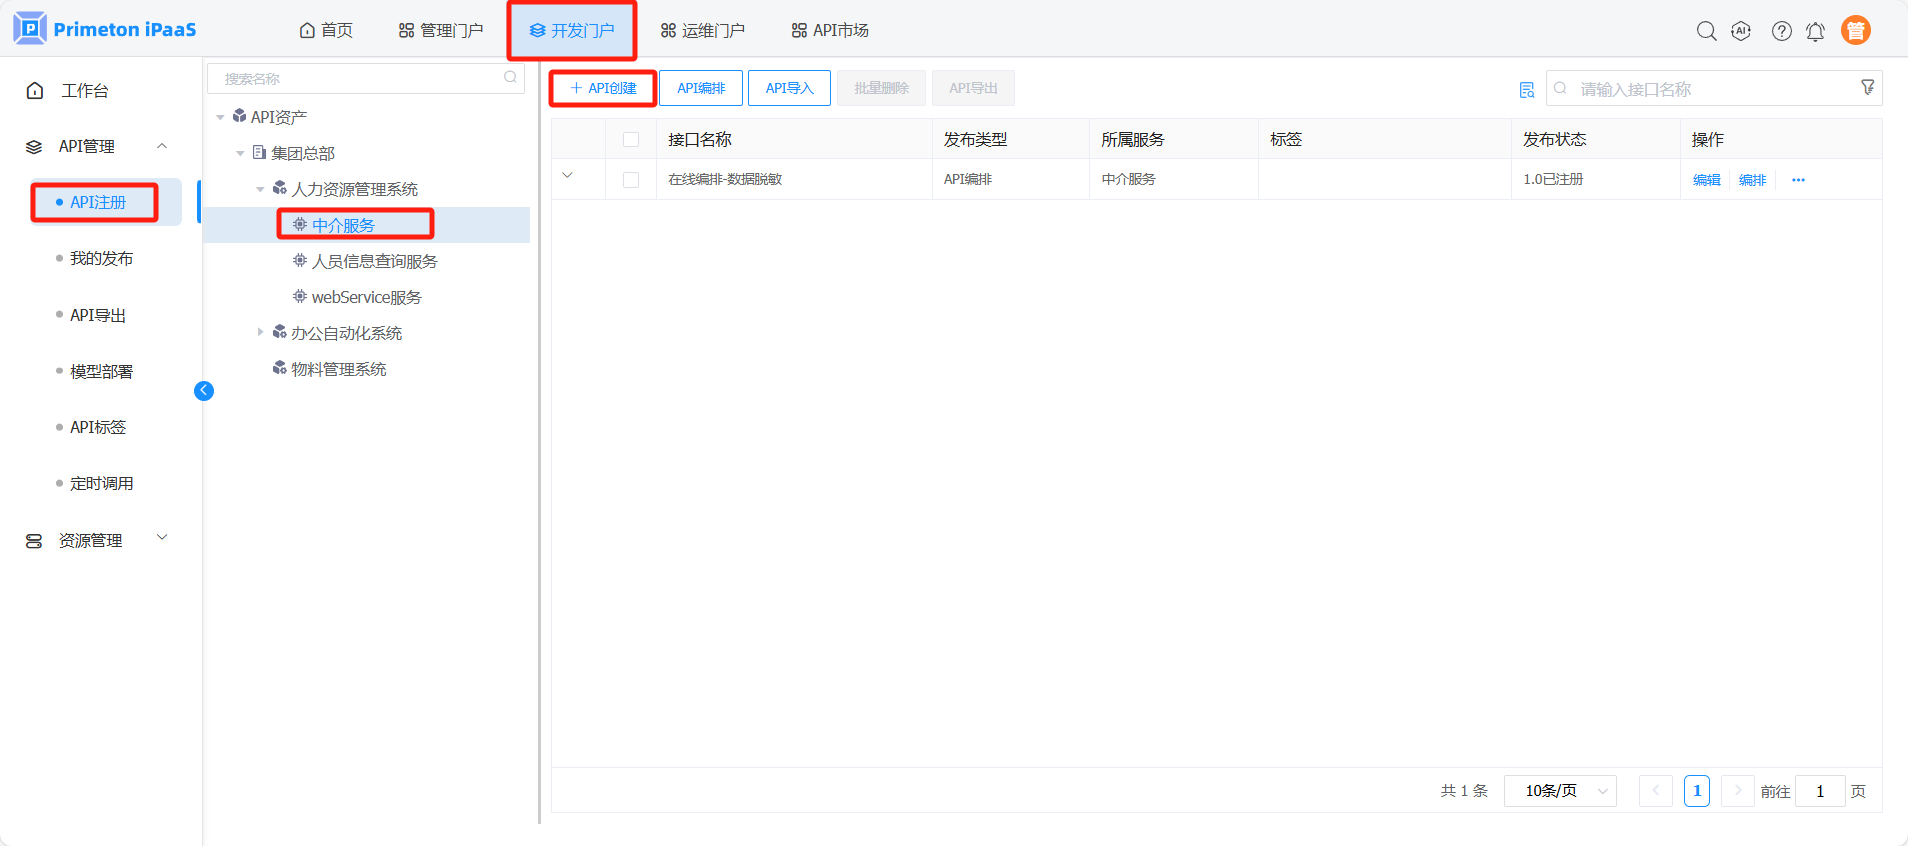Open the AI assistant icon

coord(1741,31)
